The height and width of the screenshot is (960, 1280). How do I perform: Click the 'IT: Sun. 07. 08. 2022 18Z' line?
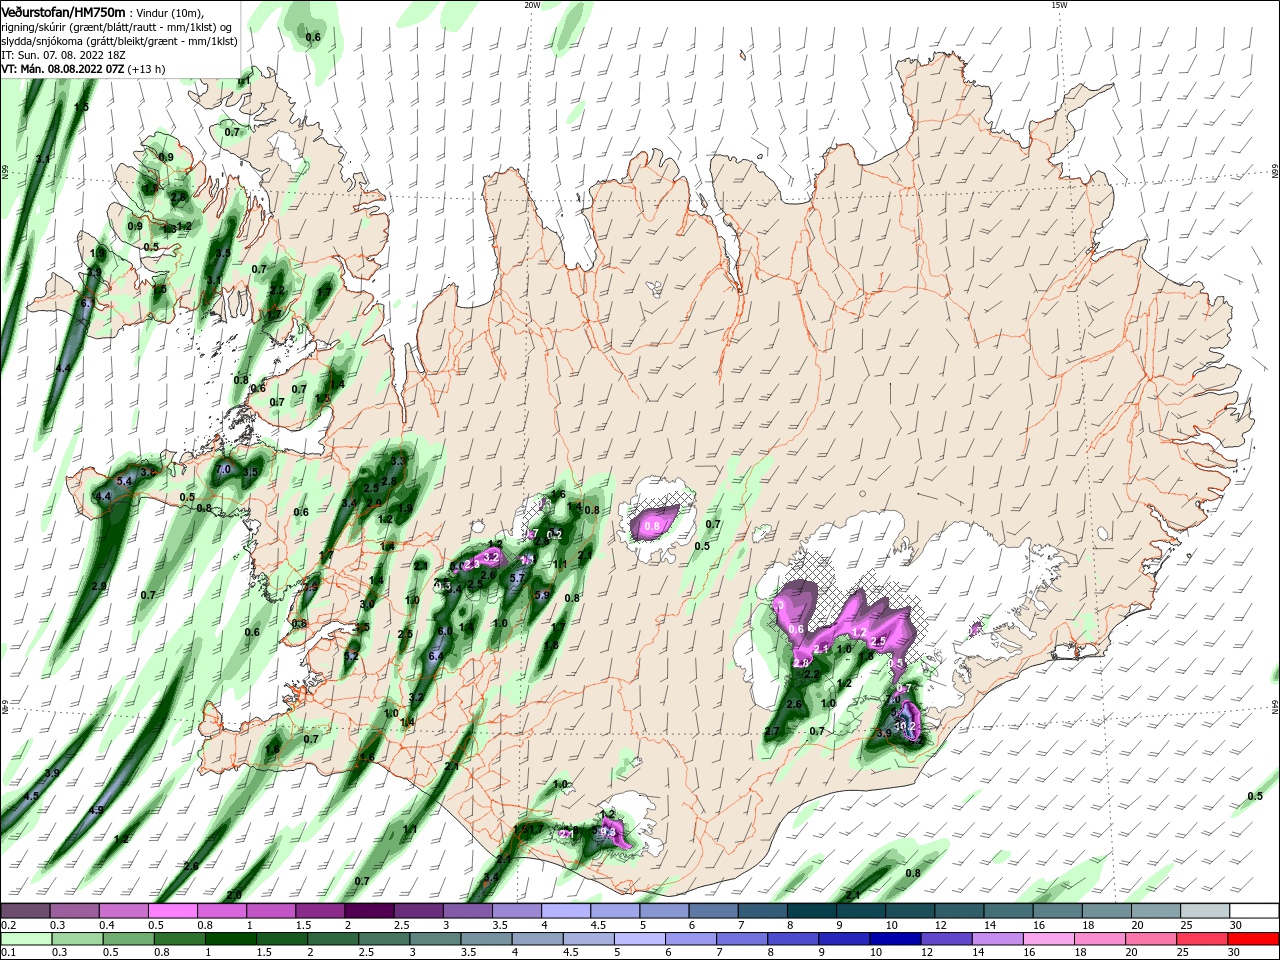tap(62, 55)
